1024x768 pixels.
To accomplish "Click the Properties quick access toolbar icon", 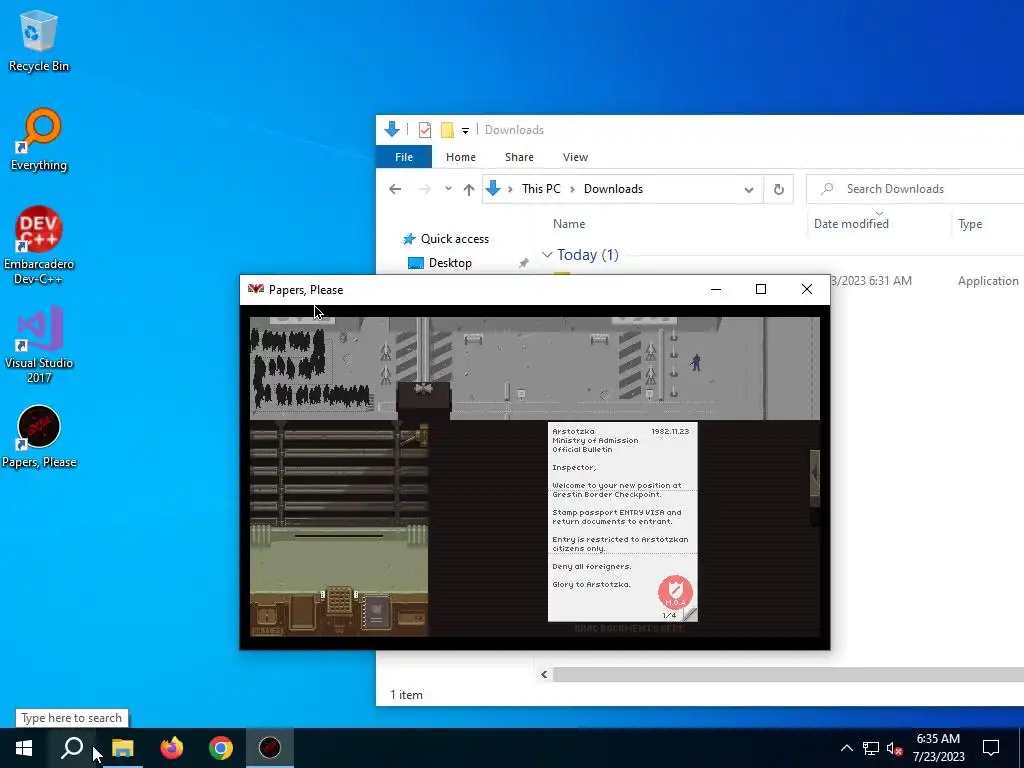I will click(x=424, y=130).
